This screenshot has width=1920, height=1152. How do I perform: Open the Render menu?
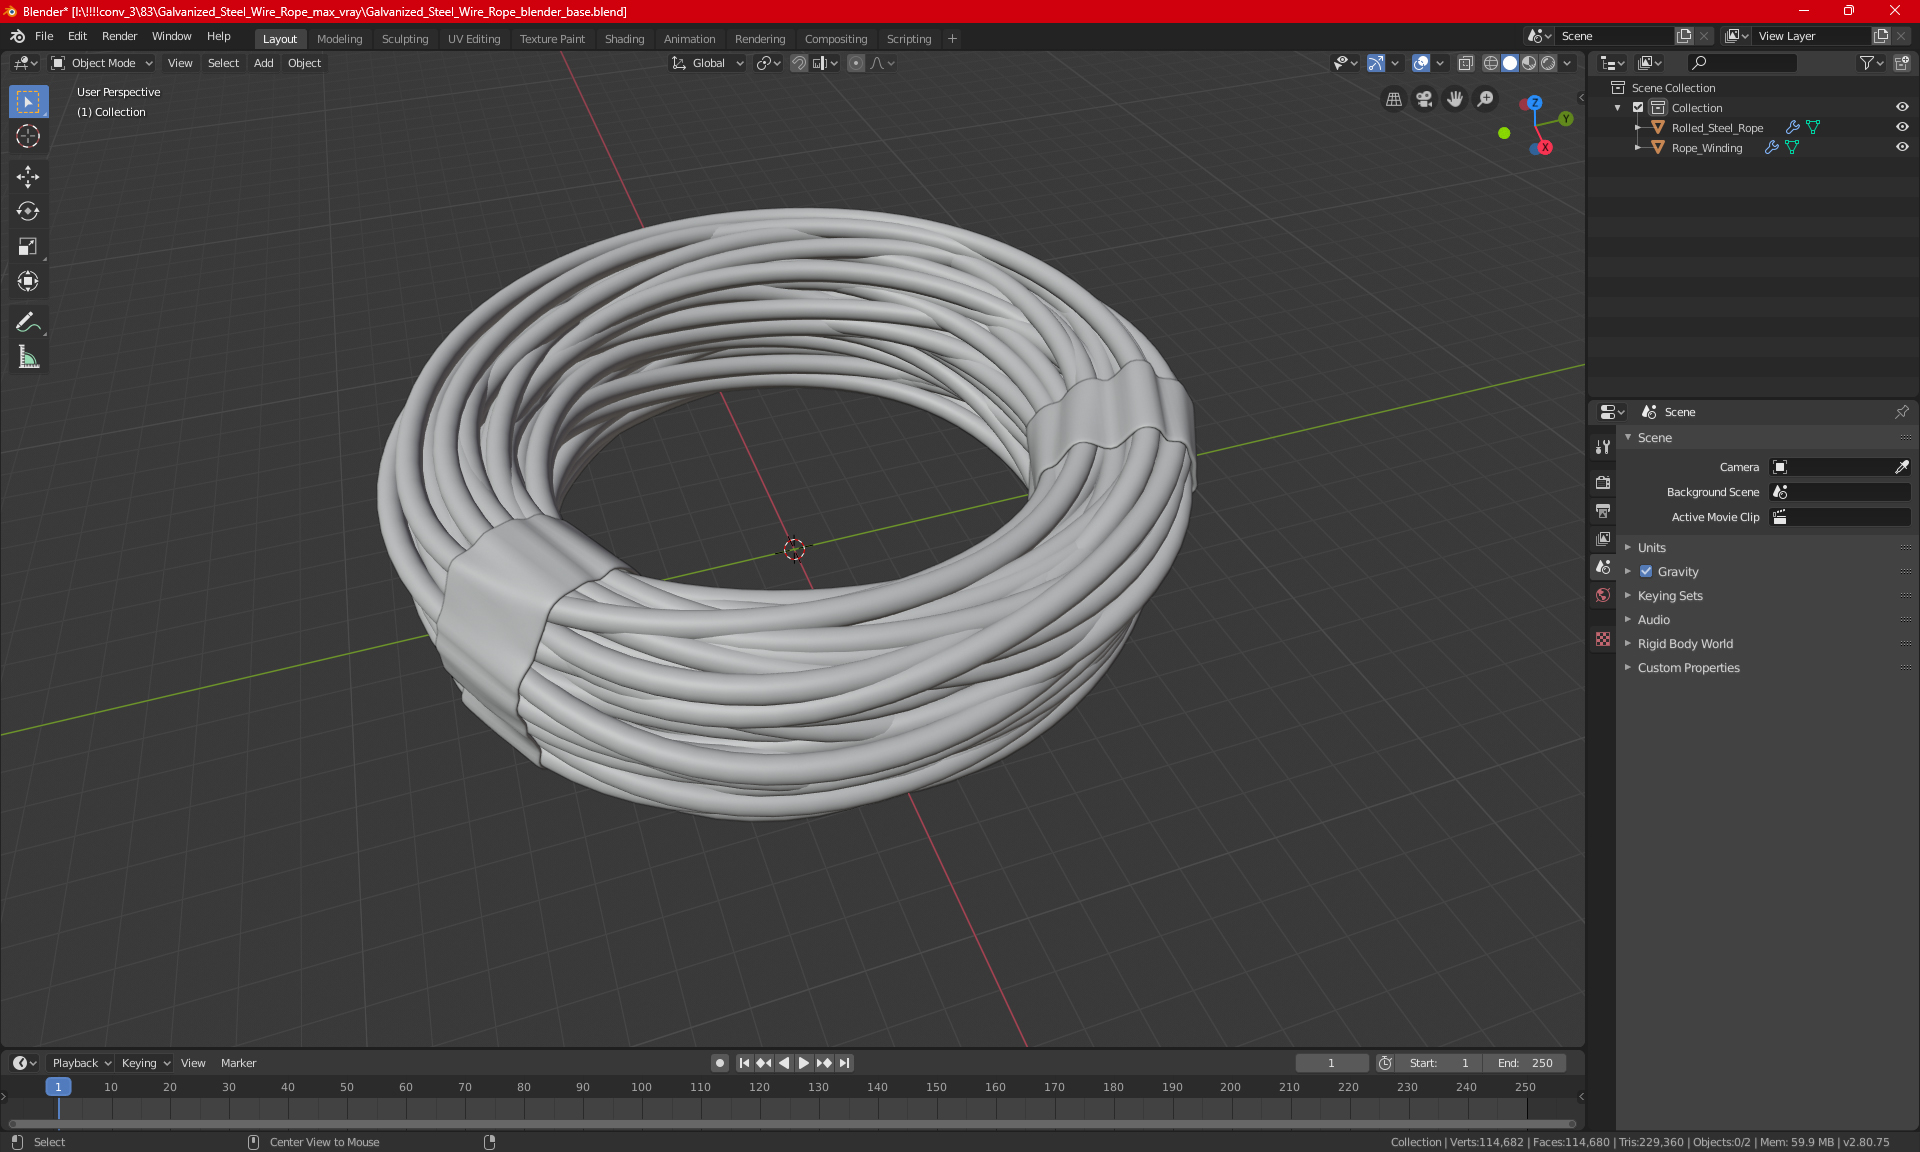[x=119, y=36]
